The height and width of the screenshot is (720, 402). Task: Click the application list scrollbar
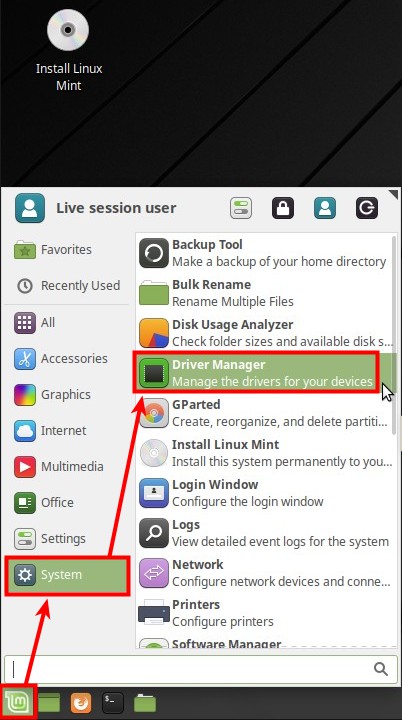394,335
